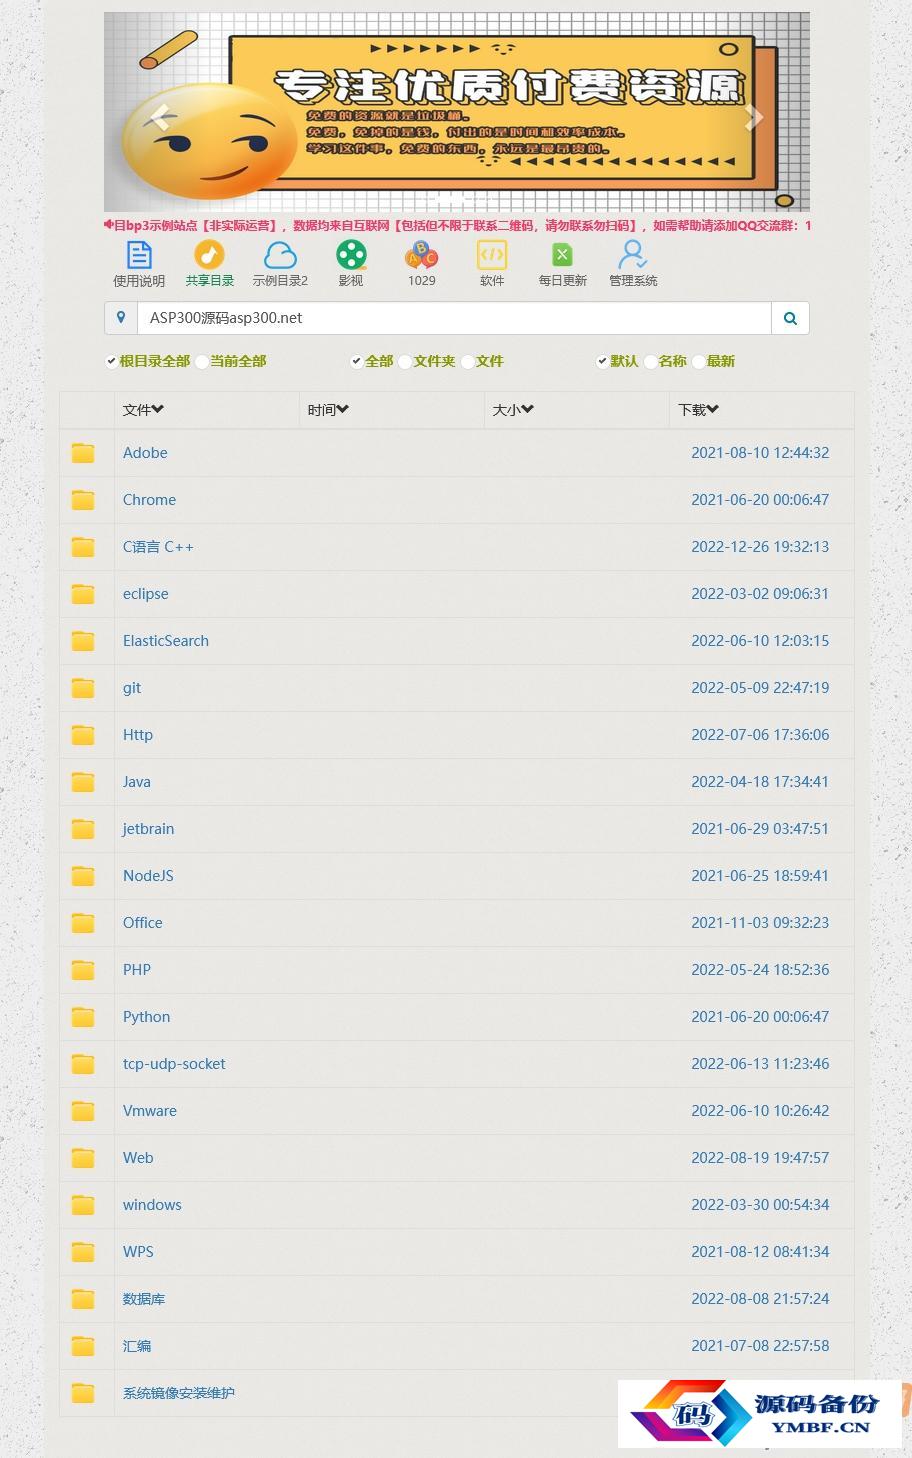Select the 名称 sort radio
The image size is (912, 1458).
click(x=651, y=362)
